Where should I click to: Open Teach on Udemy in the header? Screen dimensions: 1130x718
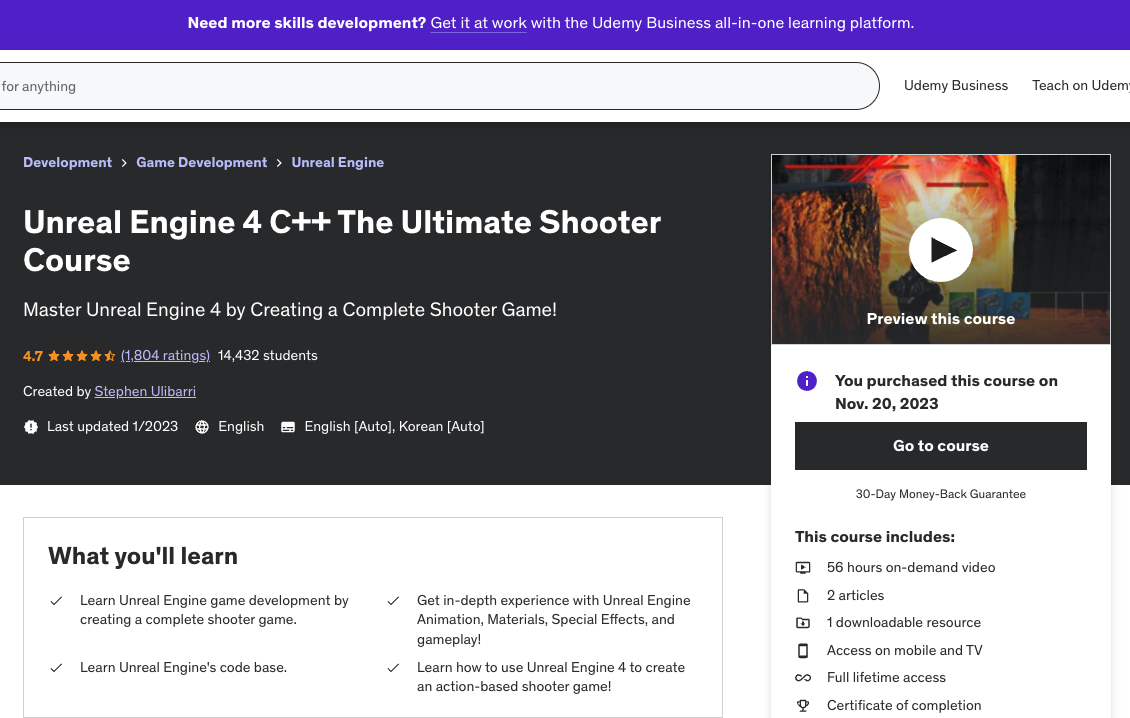[1080, 85]
